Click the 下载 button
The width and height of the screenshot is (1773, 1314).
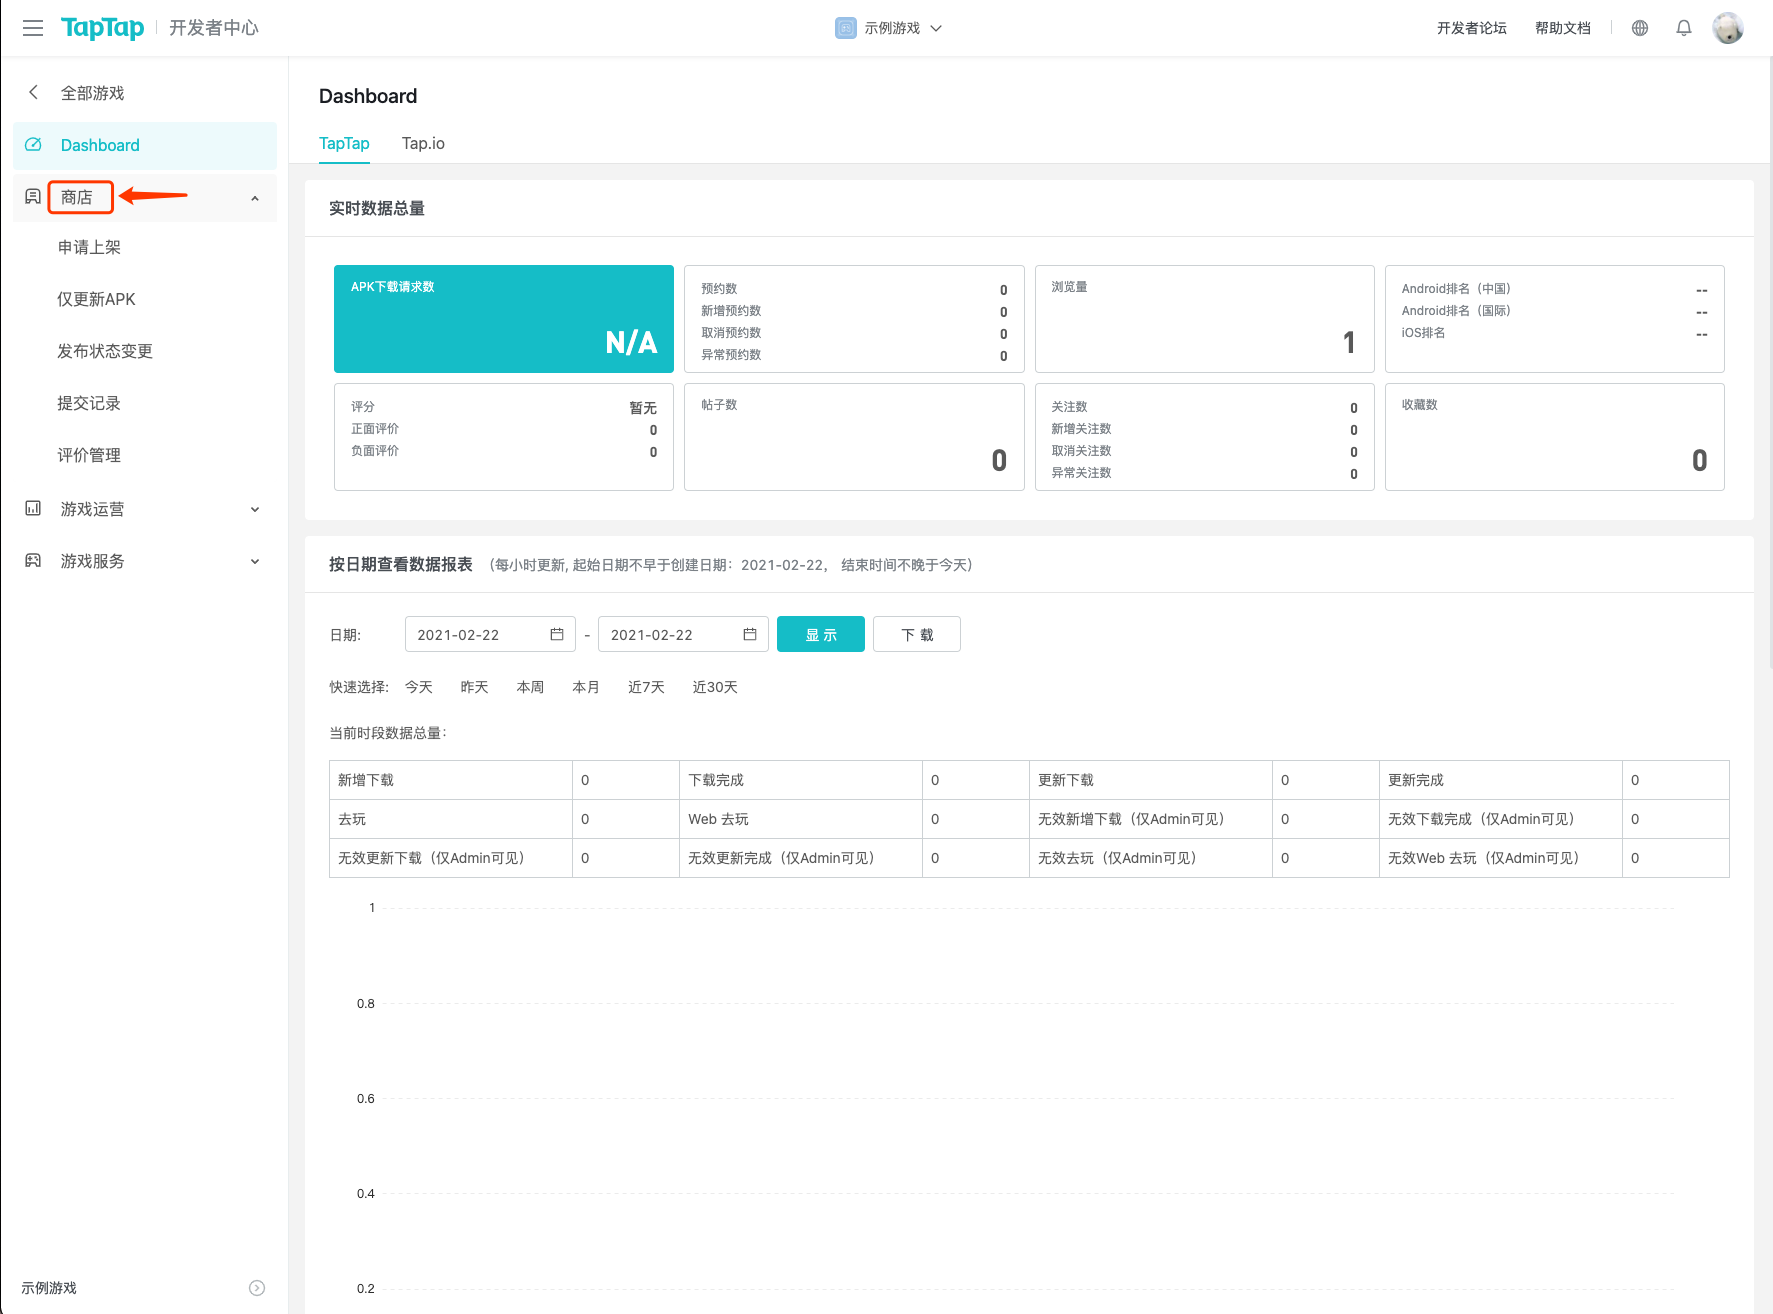click(x=917, y=634)
